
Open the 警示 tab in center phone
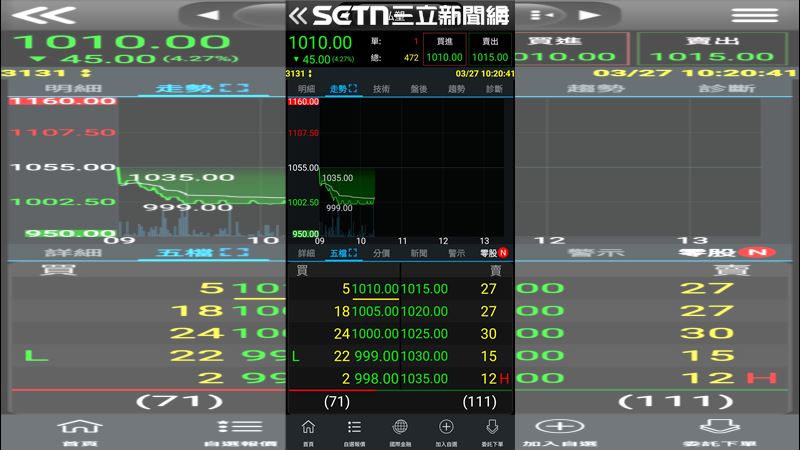pyautogui.click(x=456, y=253)
